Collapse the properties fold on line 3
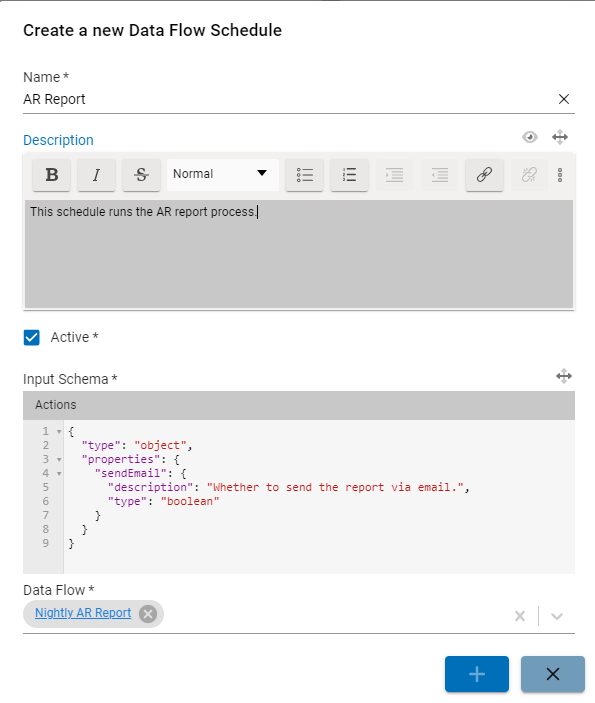The width and height of the screenshot is (595, 703). pos(59,460)
